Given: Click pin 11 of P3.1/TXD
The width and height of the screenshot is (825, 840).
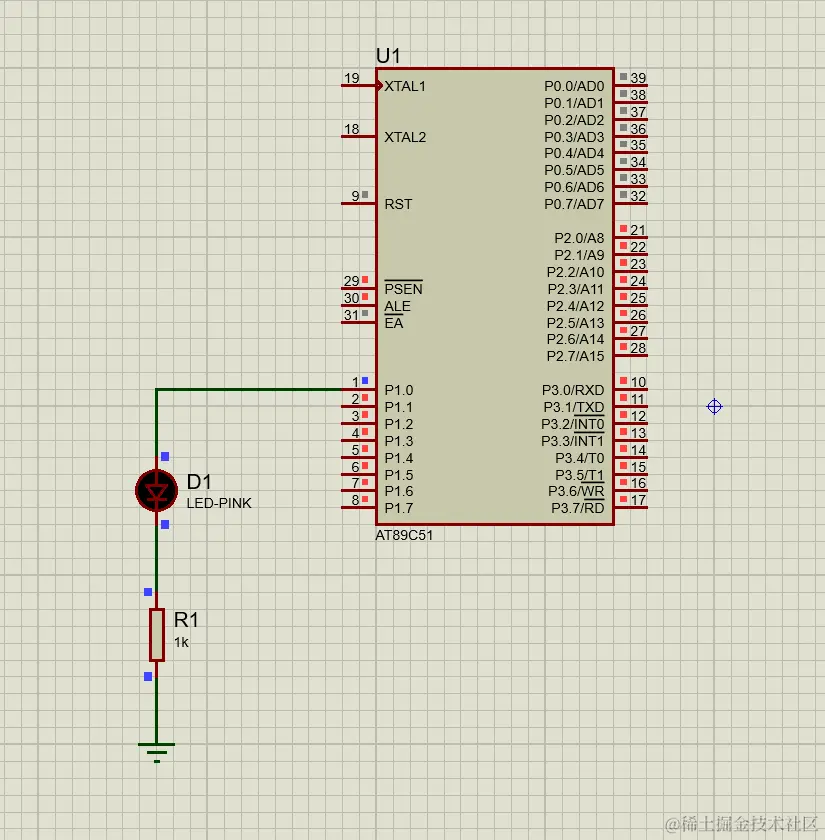Looking at the screenshot, I should point(631,407).
